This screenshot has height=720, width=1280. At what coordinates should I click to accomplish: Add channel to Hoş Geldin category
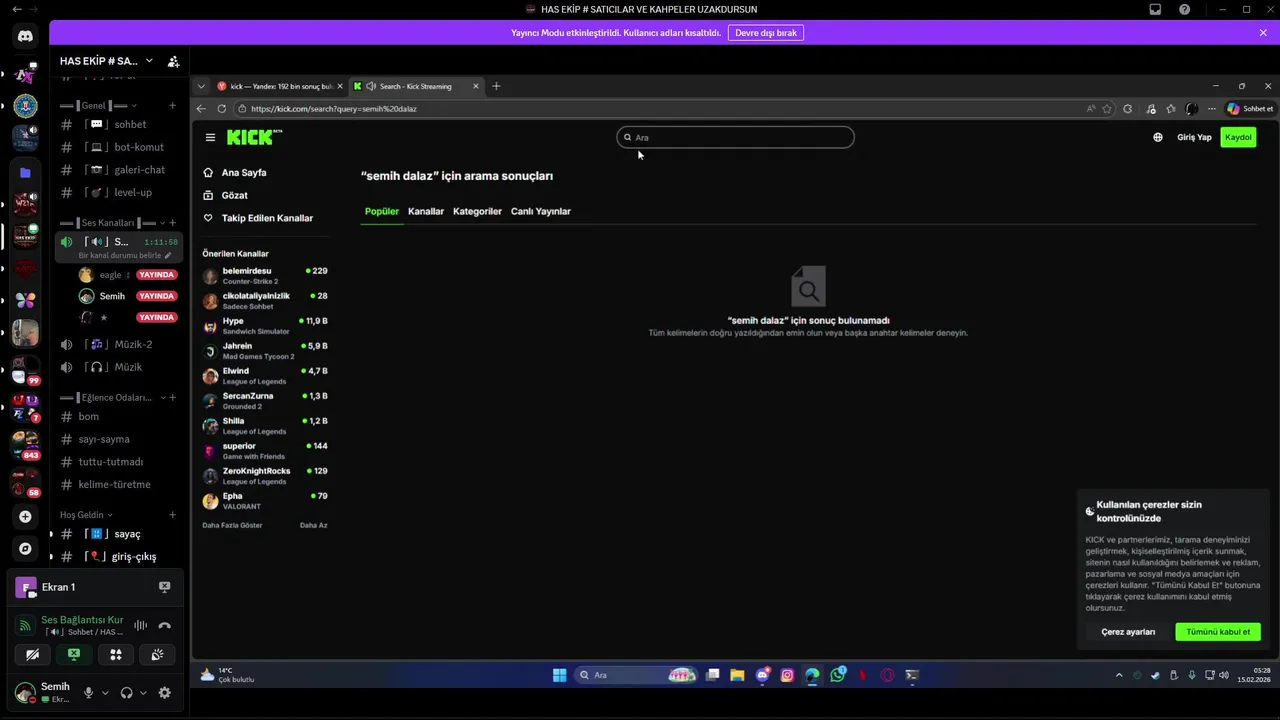(x=172, y=515)
